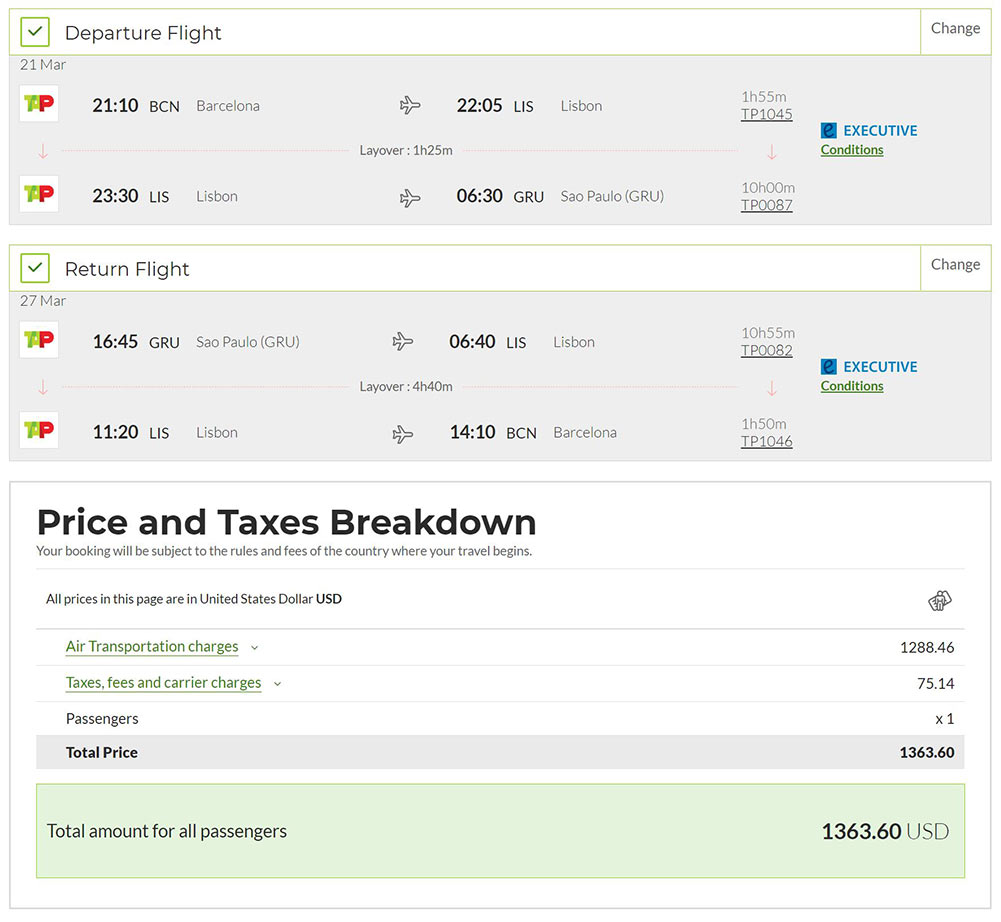Open flight TP0082 details link
1001x922 pixels.
(x=766, y=351)
